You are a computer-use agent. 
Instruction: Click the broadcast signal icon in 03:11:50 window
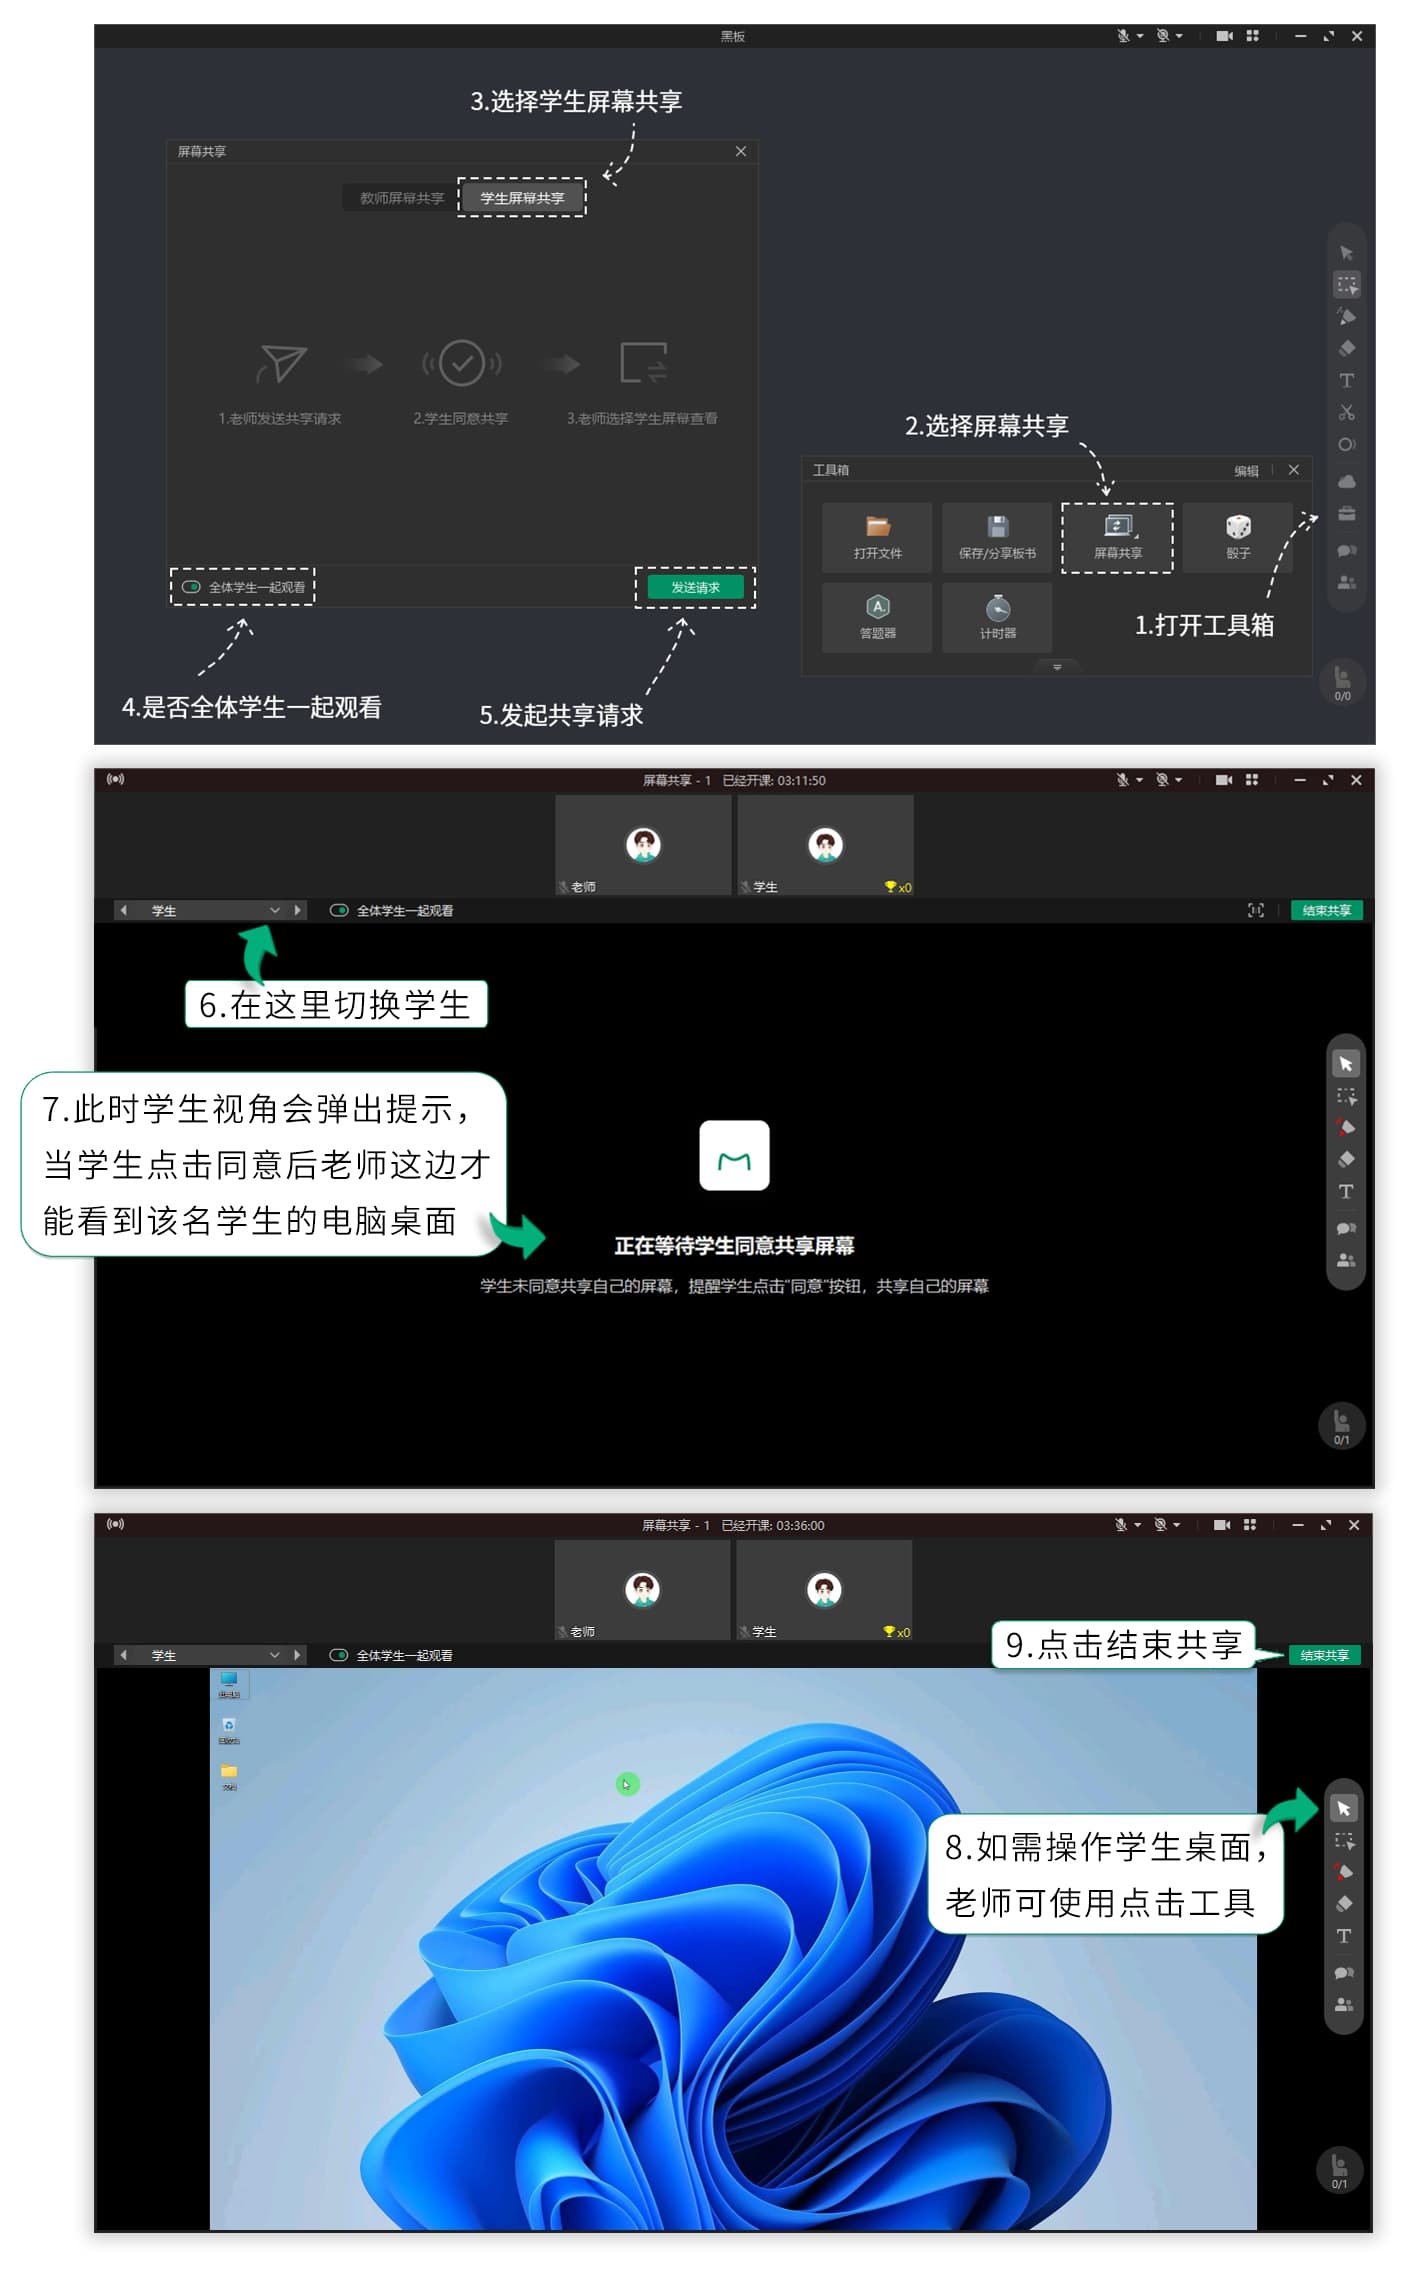(x=116, y=779)
